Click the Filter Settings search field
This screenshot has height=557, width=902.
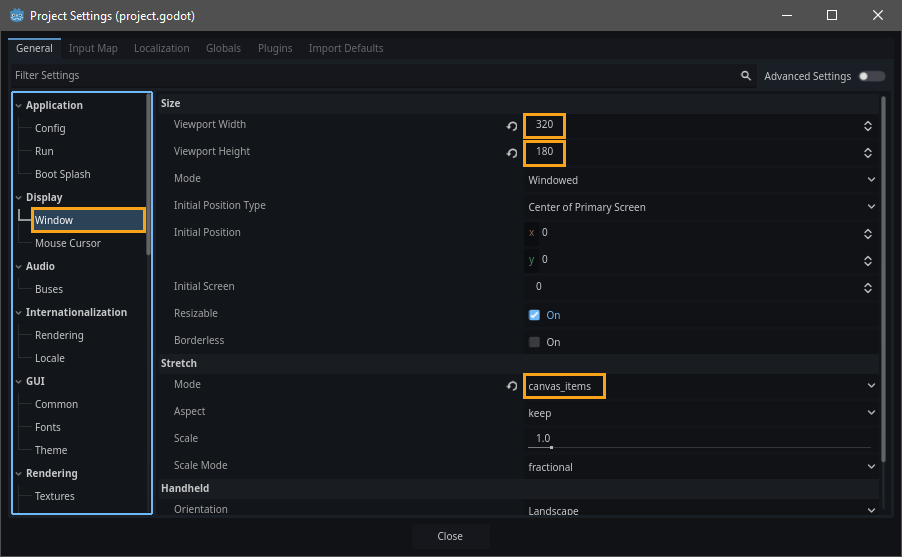[x=370, y=76]
